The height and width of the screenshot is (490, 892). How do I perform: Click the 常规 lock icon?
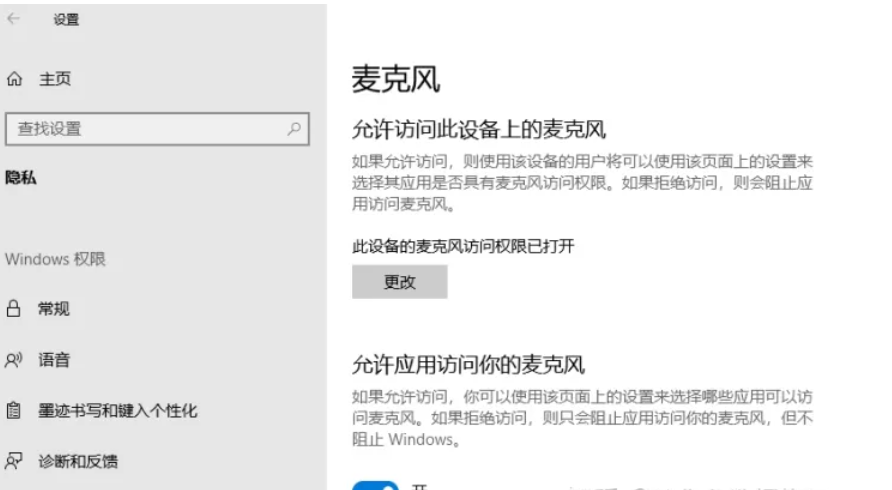pos(14,309)
